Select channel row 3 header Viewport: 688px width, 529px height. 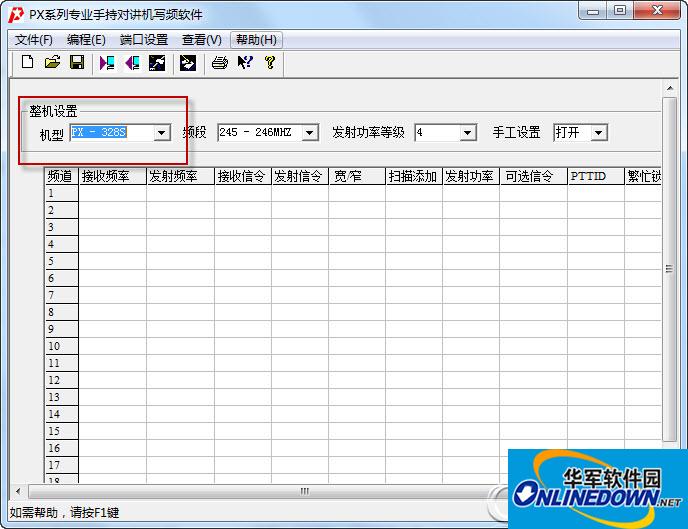(62, 227)
